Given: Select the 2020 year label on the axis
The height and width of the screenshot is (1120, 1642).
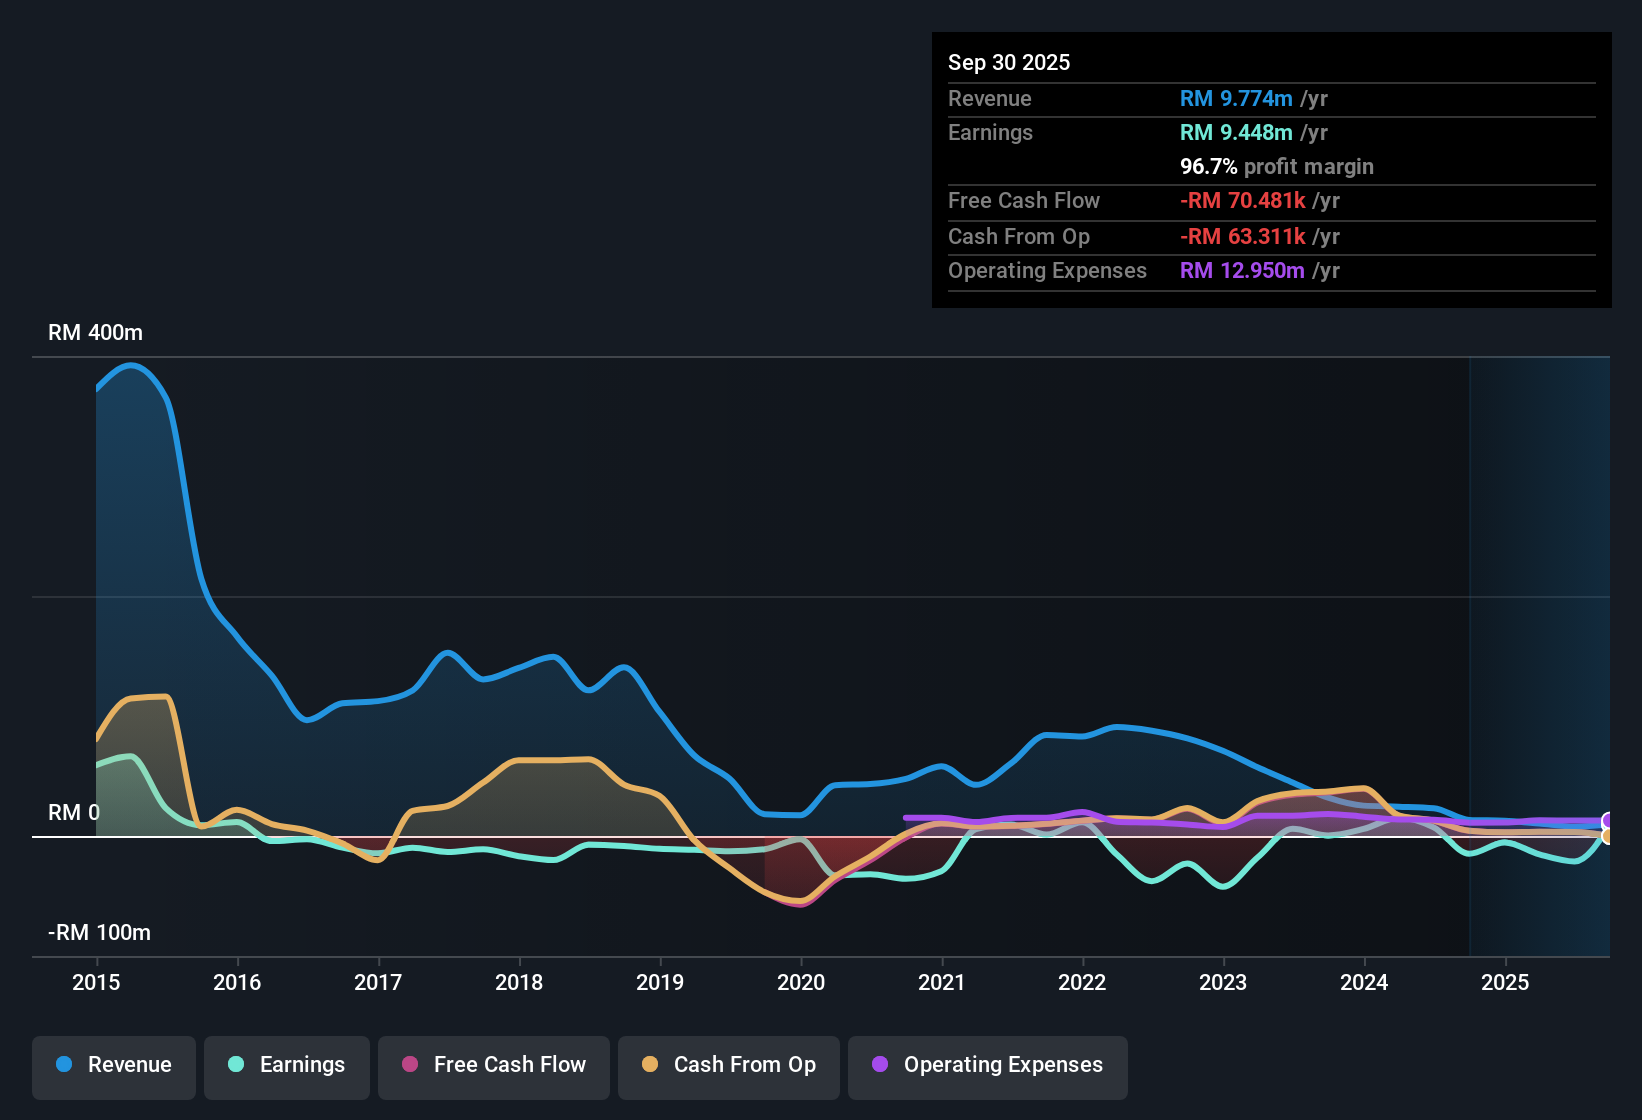Looking at the screenshot, I should click(x=801, y=983).
